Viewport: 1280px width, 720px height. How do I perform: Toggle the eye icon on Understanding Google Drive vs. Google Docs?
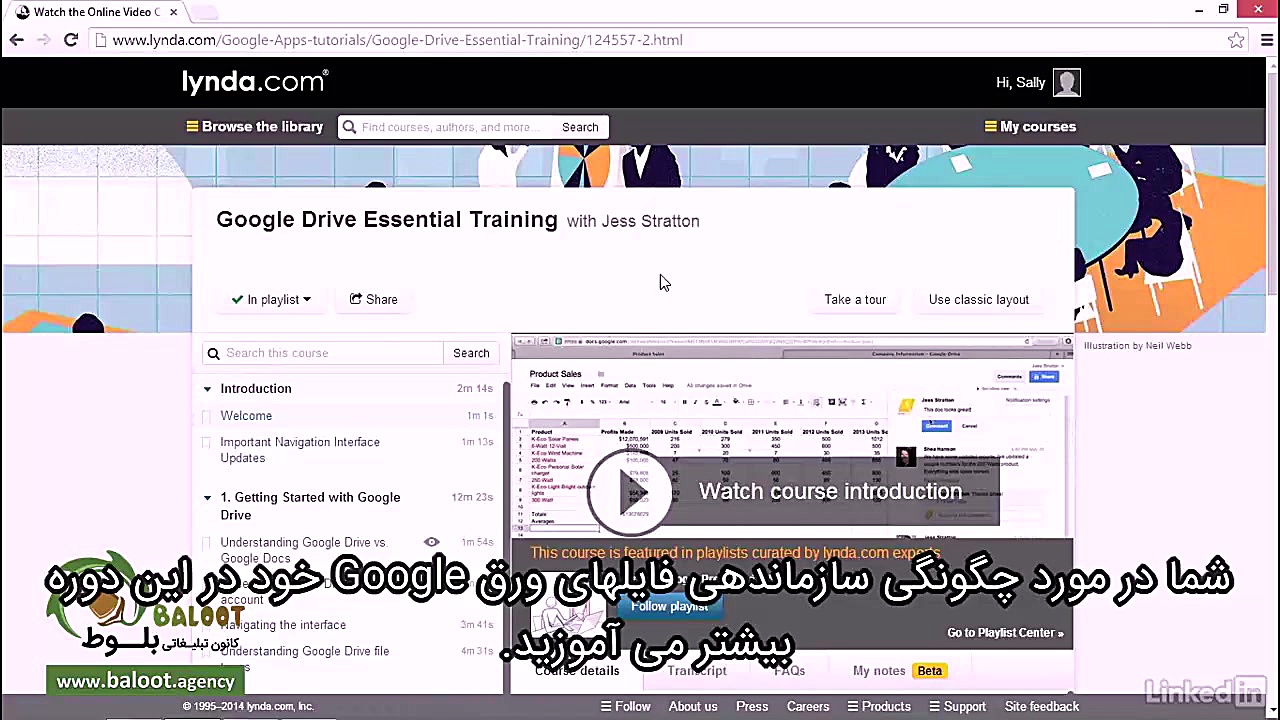point(431,541)
